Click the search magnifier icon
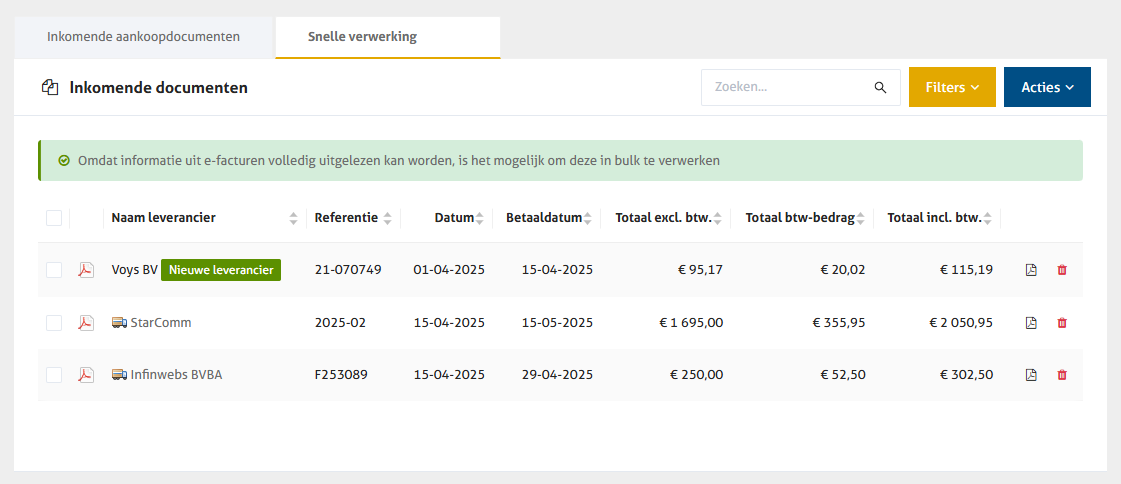 (880, 88)
